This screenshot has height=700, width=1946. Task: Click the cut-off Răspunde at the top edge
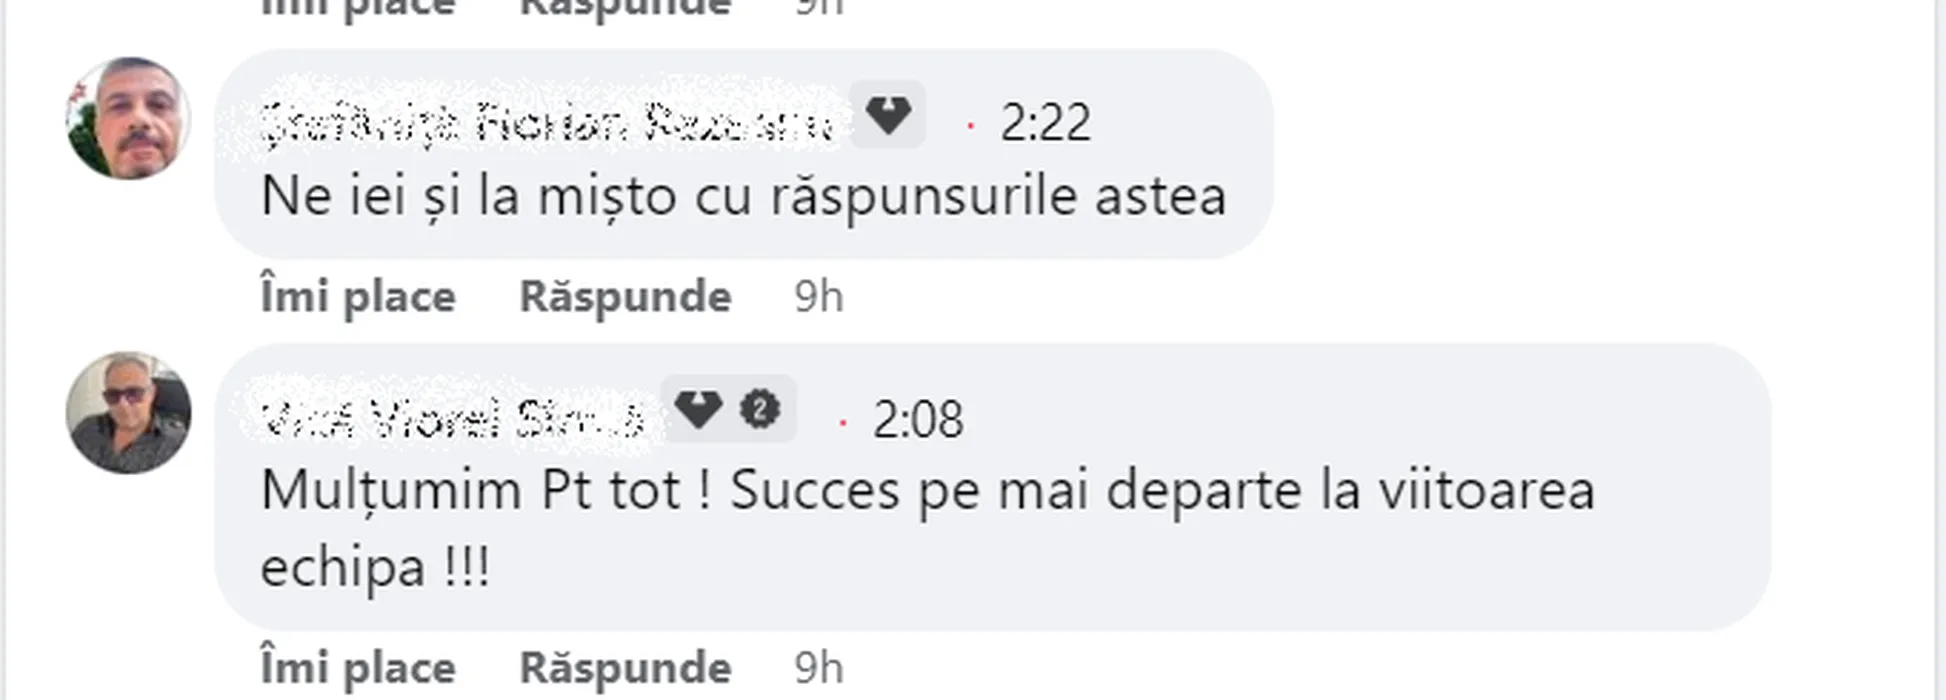point(625,8)
